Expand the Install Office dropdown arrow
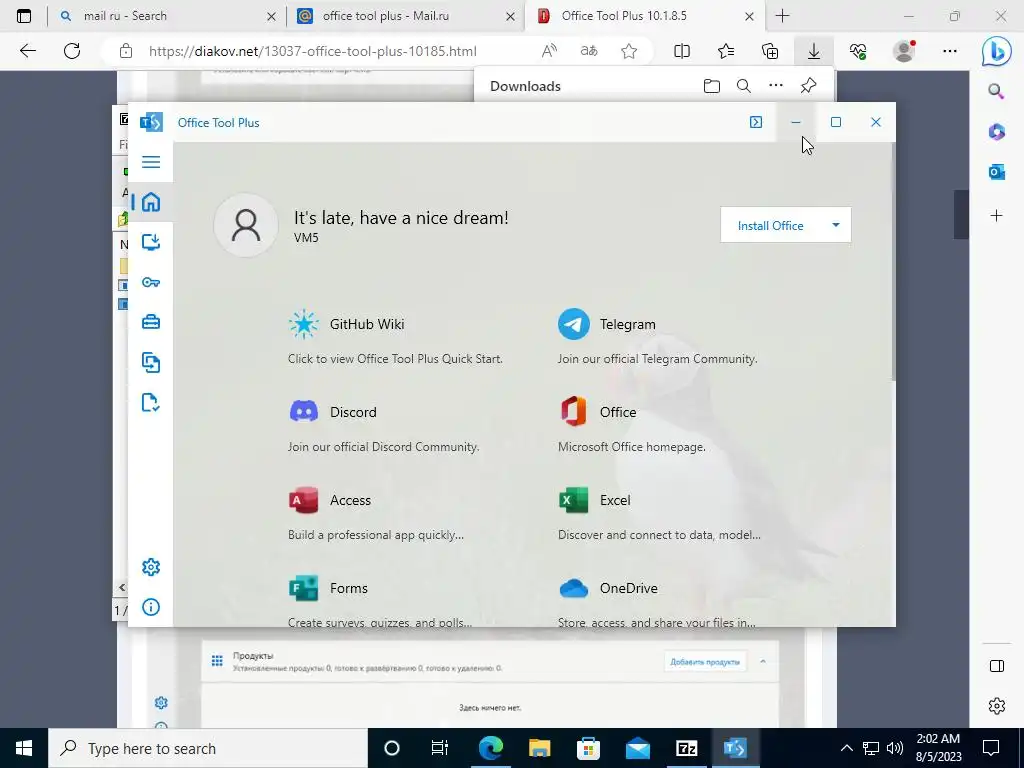The height and width of the screenshot is (768, 1024). point(836,225)
